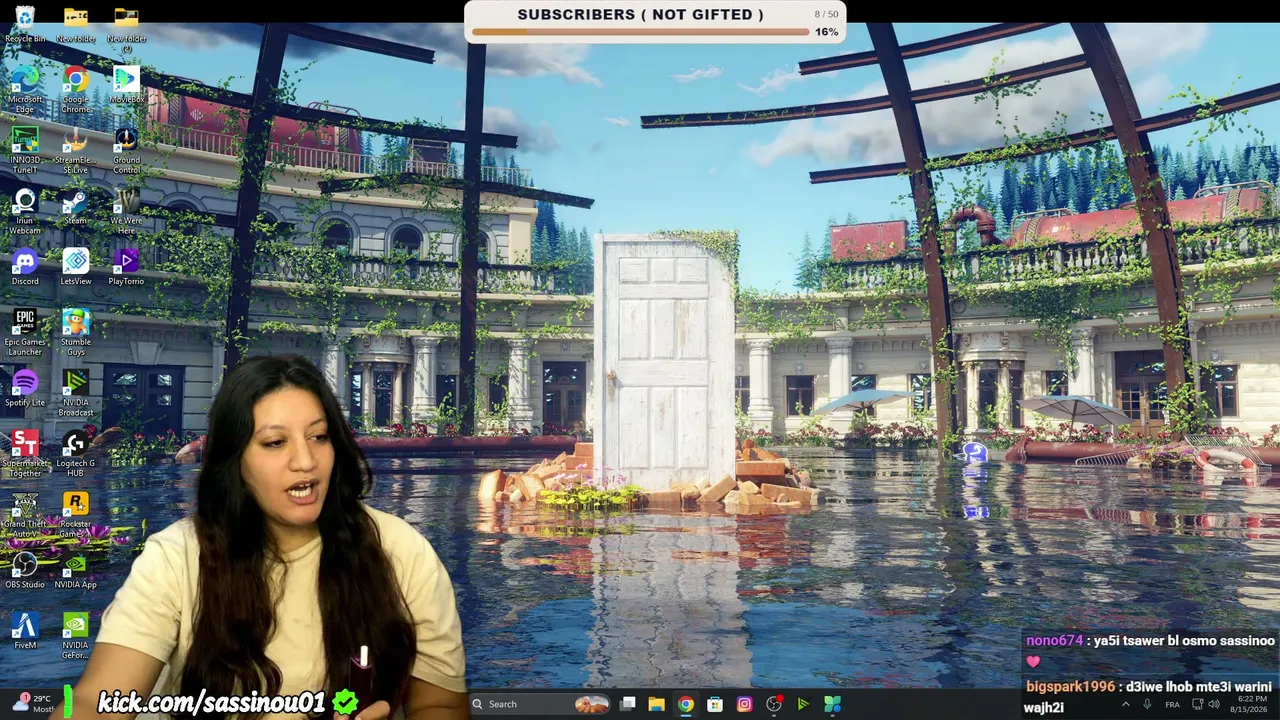Screen dimensions: 1280x720
Task: Show hidden system tray icons
Action: point(1125,704)
